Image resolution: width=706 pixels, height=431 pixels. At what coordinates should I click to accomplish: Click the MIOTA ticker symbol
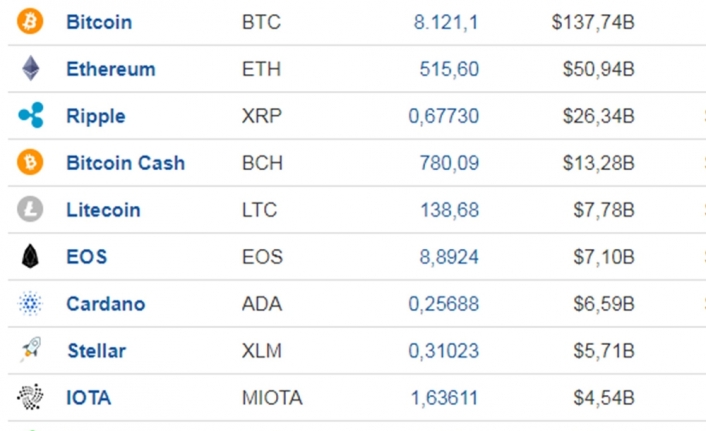(272, 398)
